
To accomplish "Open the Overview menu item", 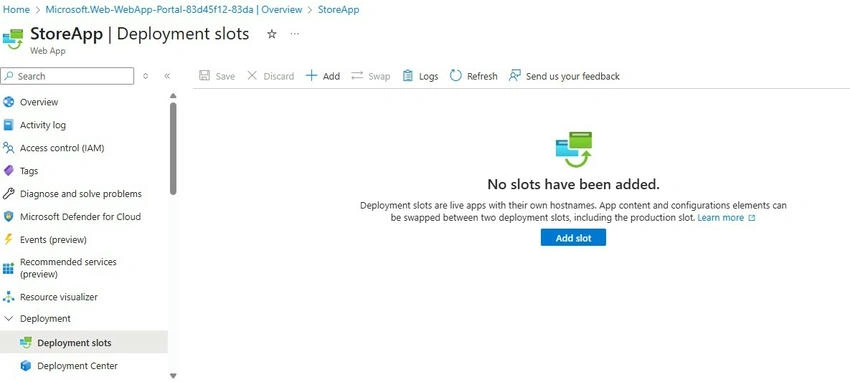I will click(39, 102).
